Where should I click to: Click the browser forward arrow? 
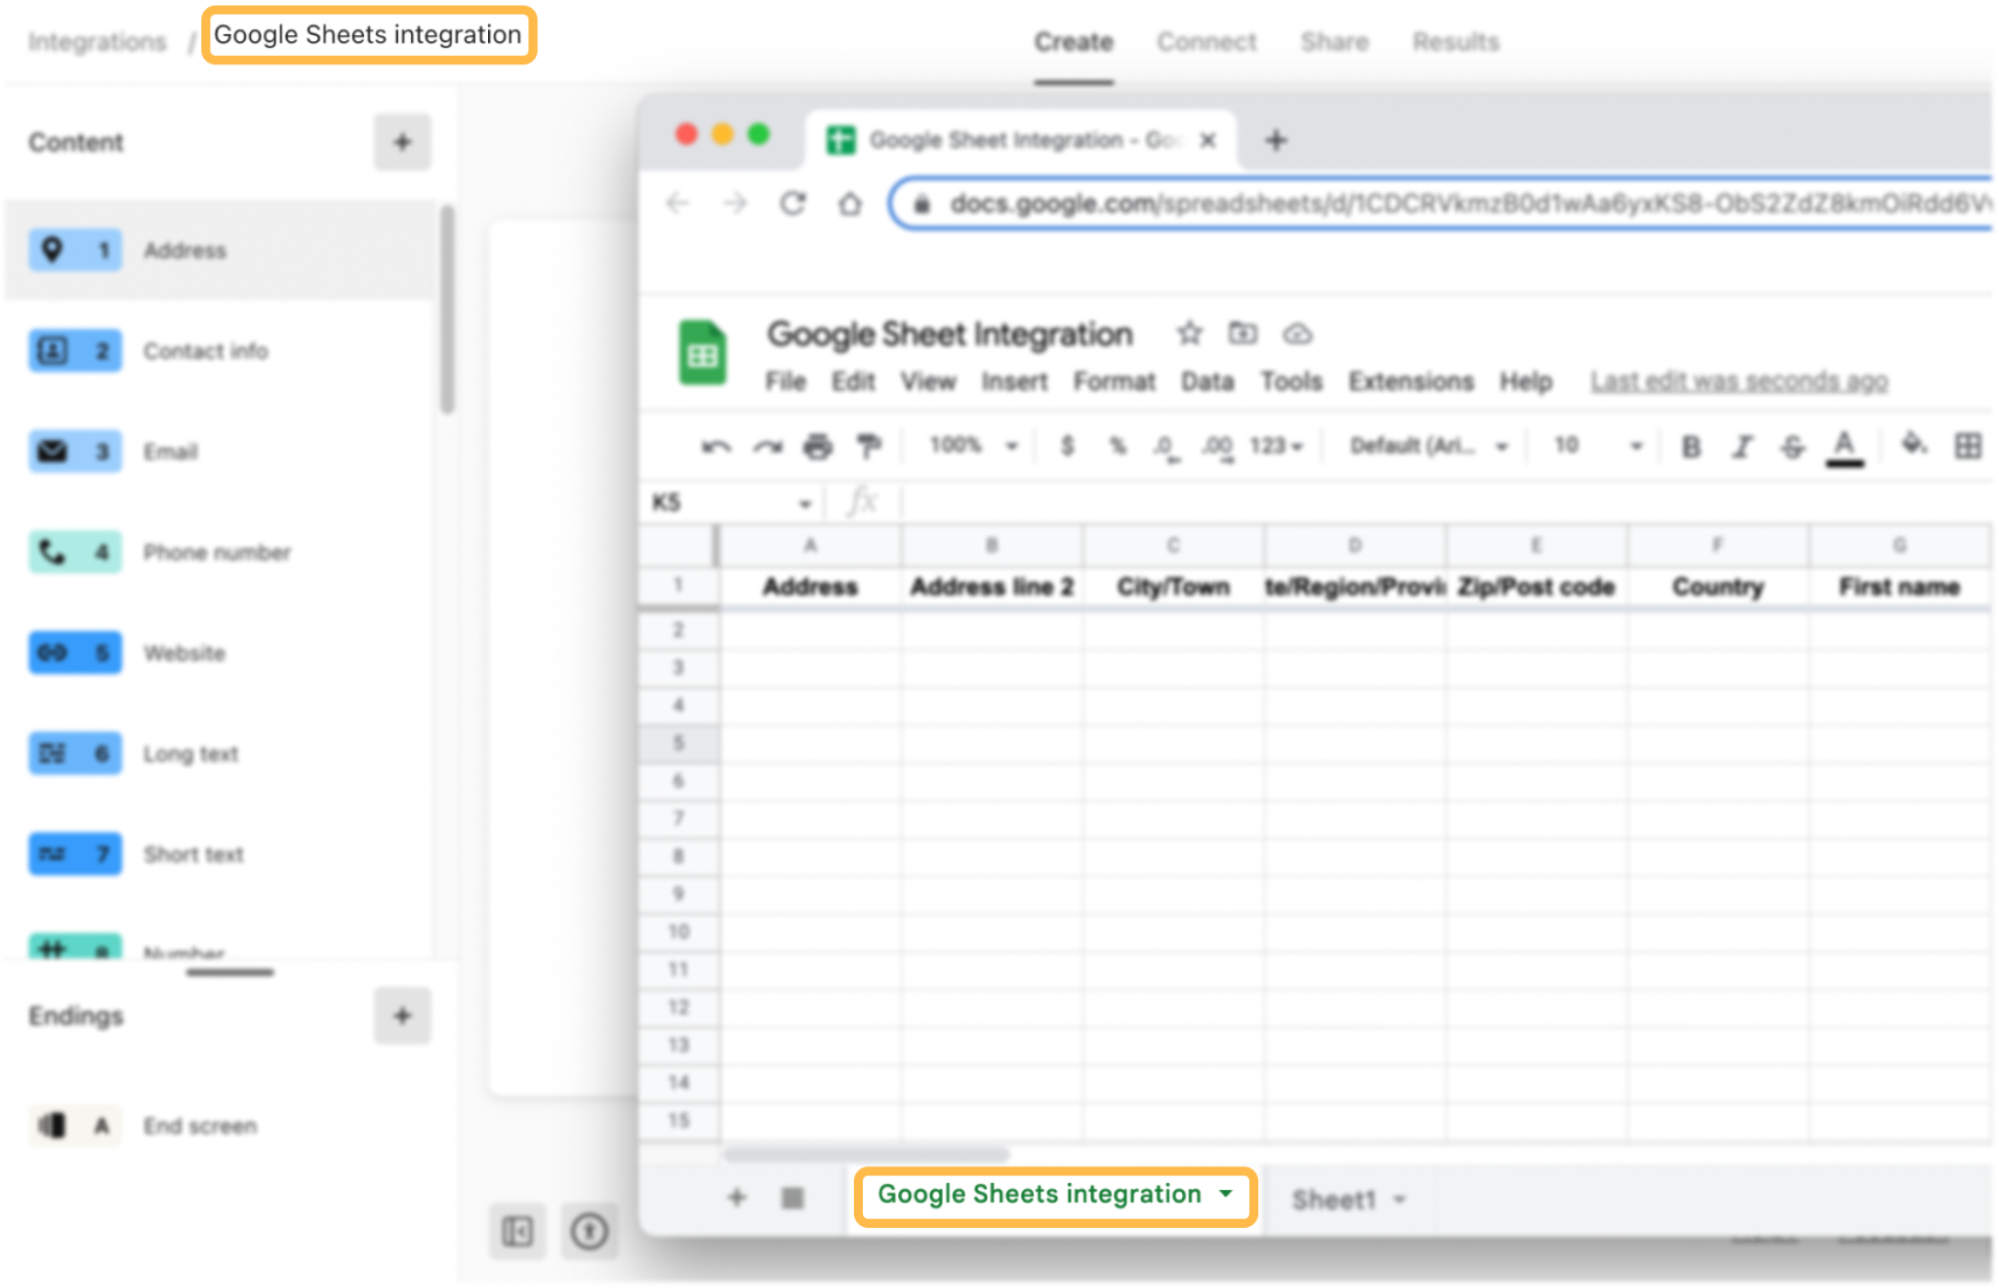(x=735, y=204)
